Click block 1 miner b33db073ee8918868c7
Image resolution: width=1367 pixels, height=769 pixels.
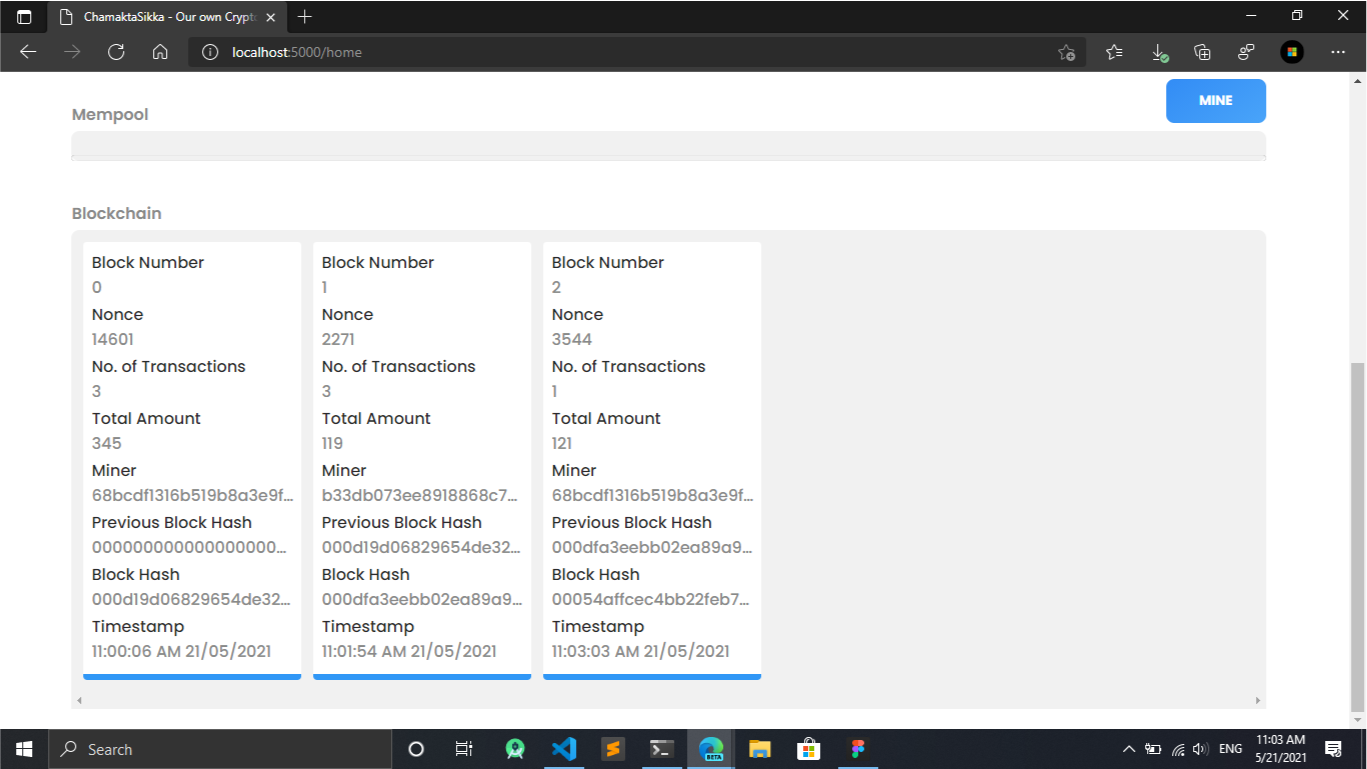click(x=420, y=496)
